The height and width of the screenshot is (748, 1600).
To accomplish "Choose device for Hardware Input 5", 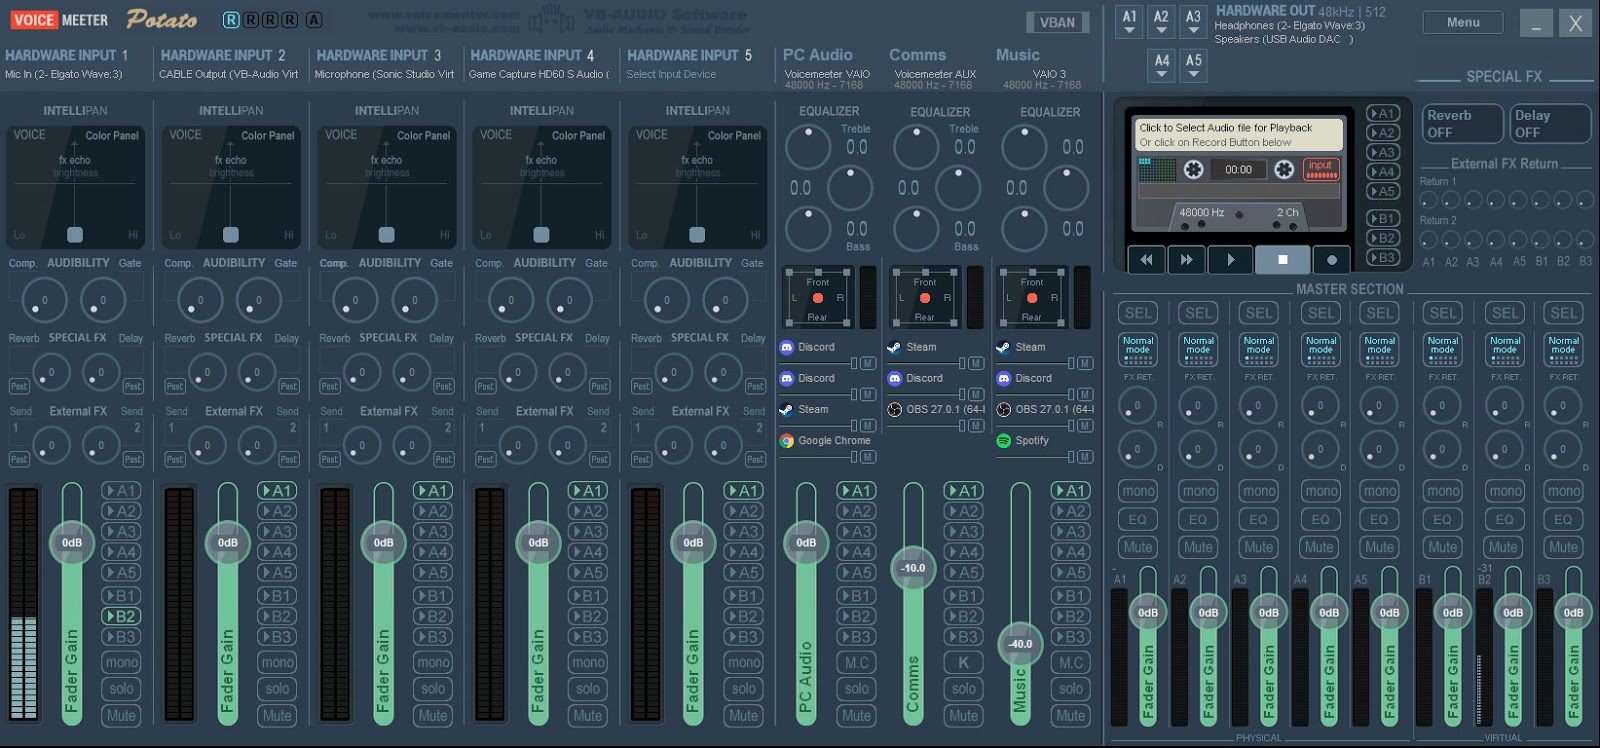I will [x=671, y=74].
